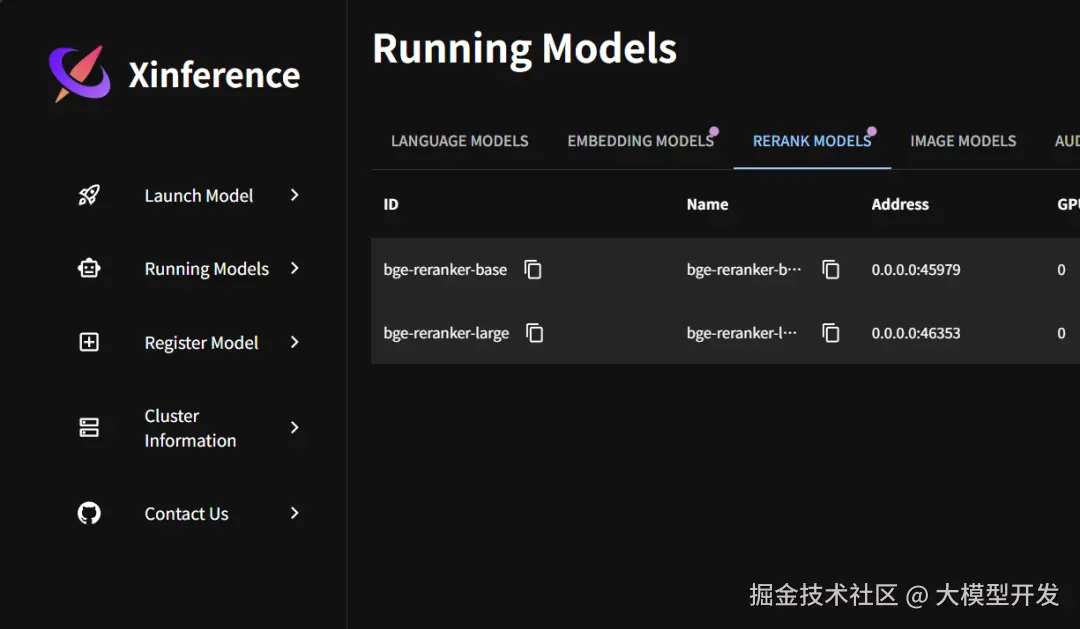Open the Contact Us sidebar link

pos(186,513)
